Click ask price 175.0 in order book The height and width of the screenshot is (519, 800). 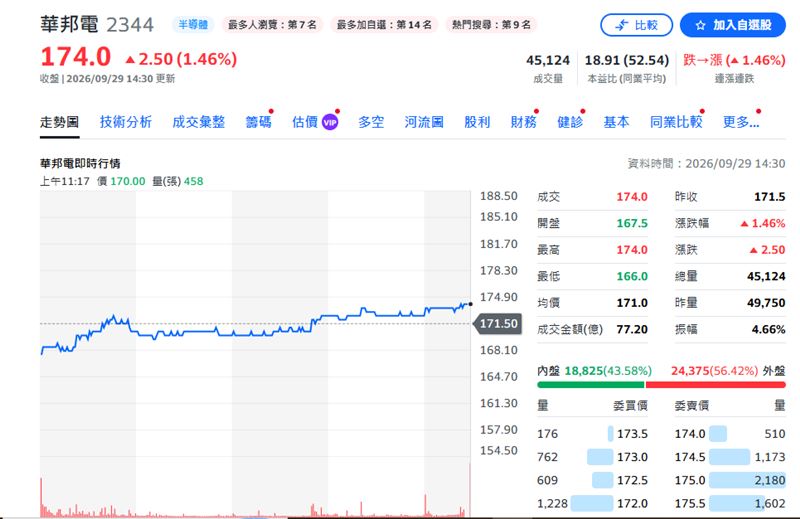tap(690, 480)
